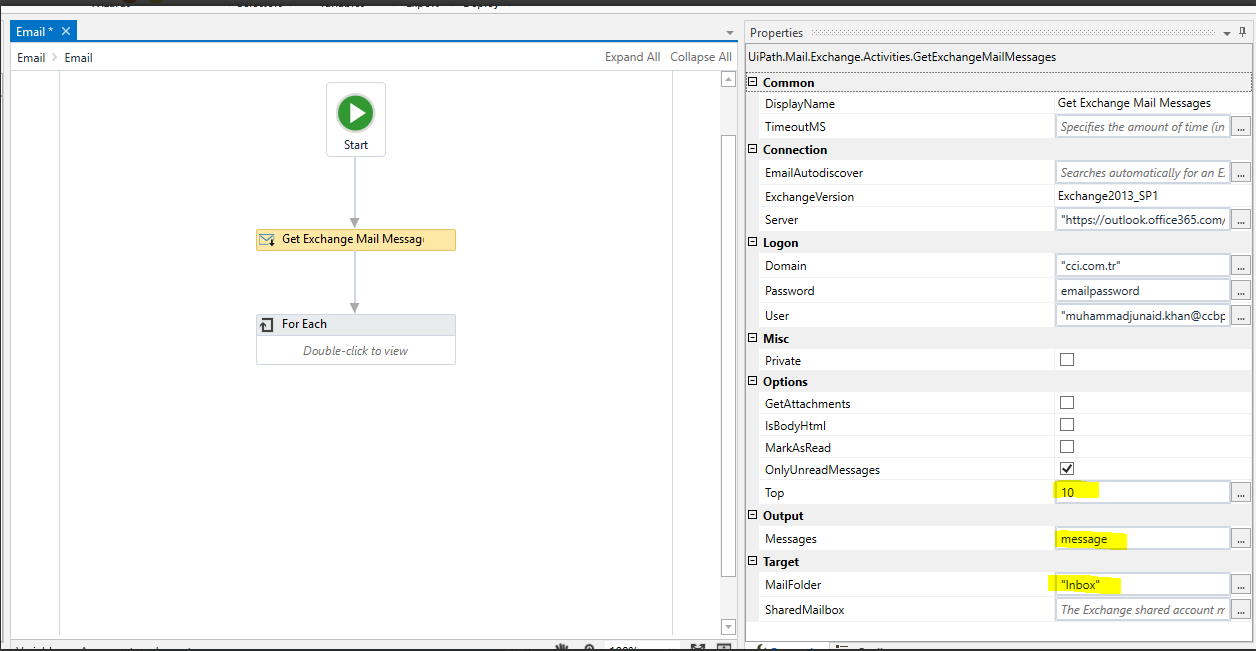This screenshot has width=1256, height=651.
Task: Collapse the Target property group
Action: tap(753, 561)
